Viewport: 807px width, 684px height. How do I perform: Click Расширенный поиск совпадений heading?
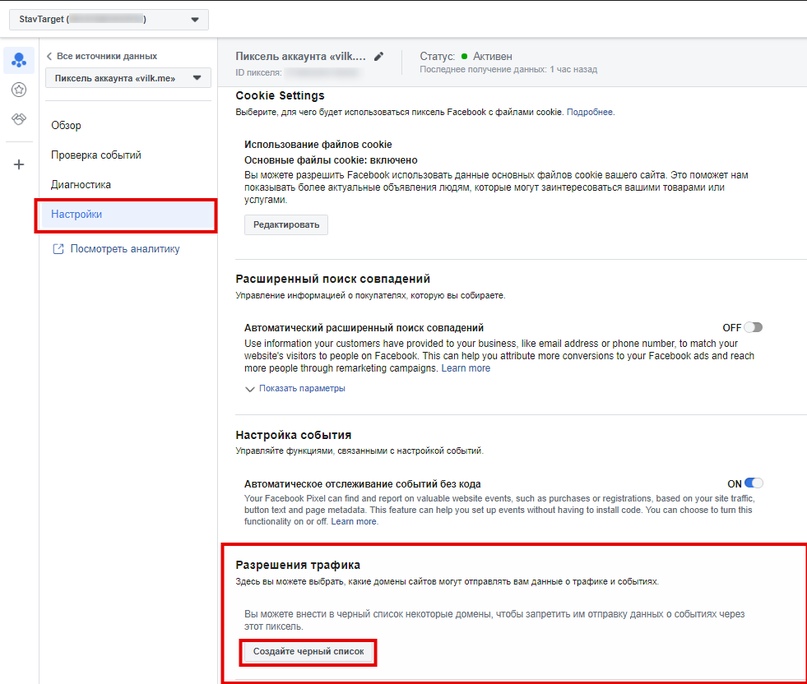click(332, 279)
